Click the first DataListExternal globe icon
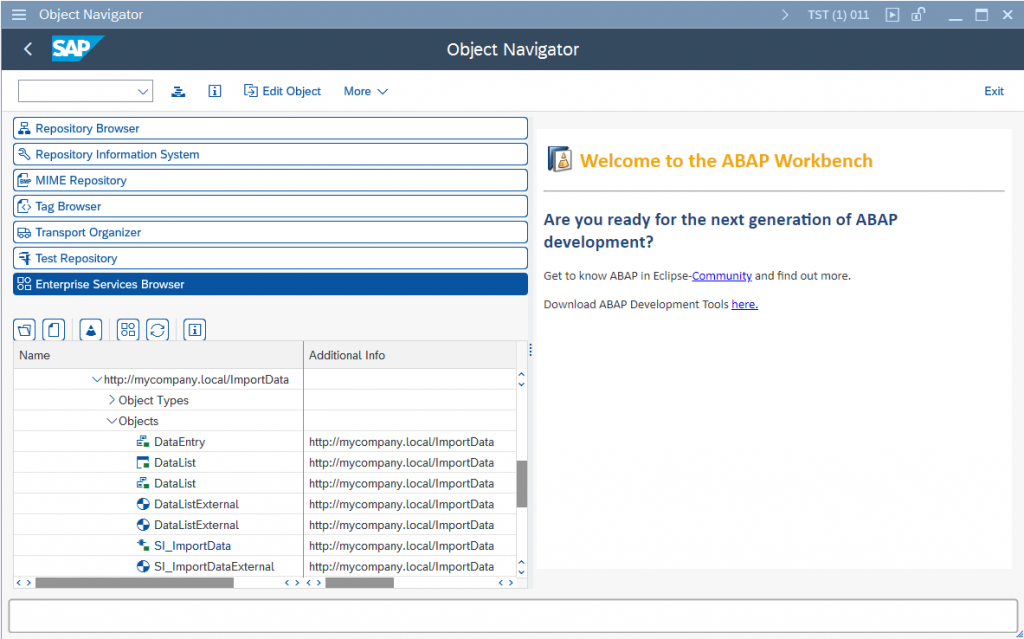 [143, 504]
